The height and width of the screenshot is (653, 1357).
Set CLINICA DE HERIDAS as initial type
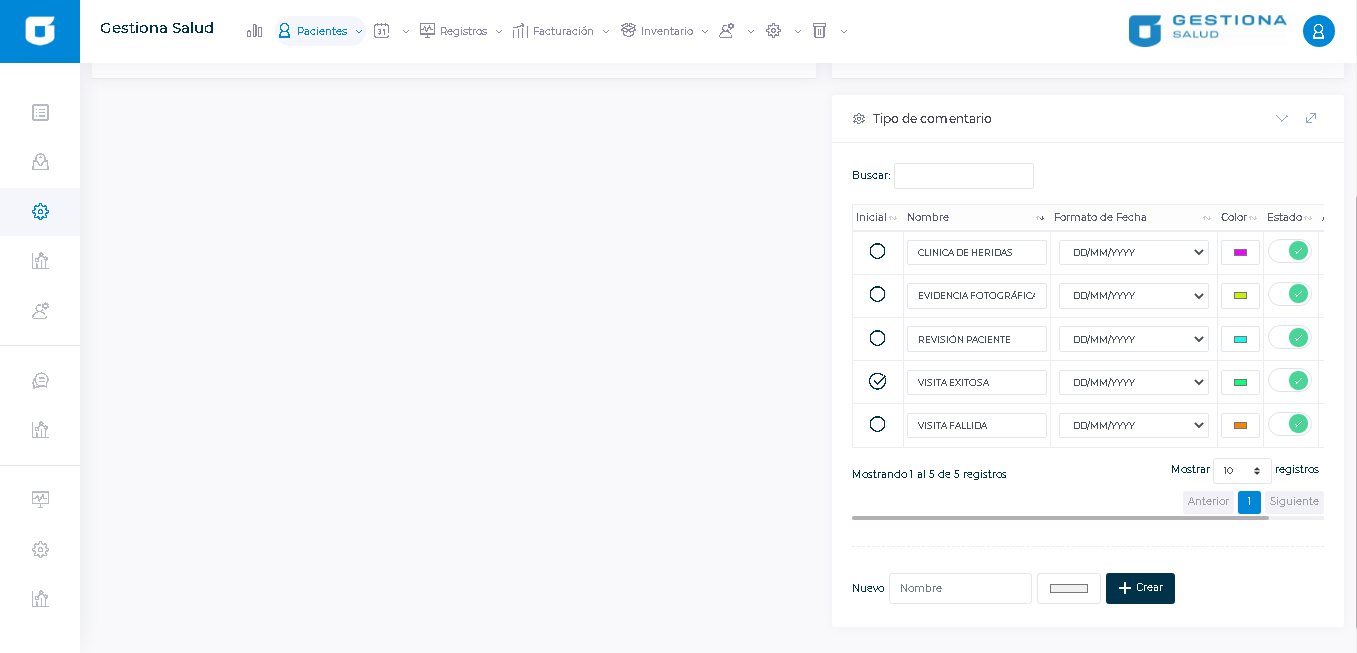(877, 252)
